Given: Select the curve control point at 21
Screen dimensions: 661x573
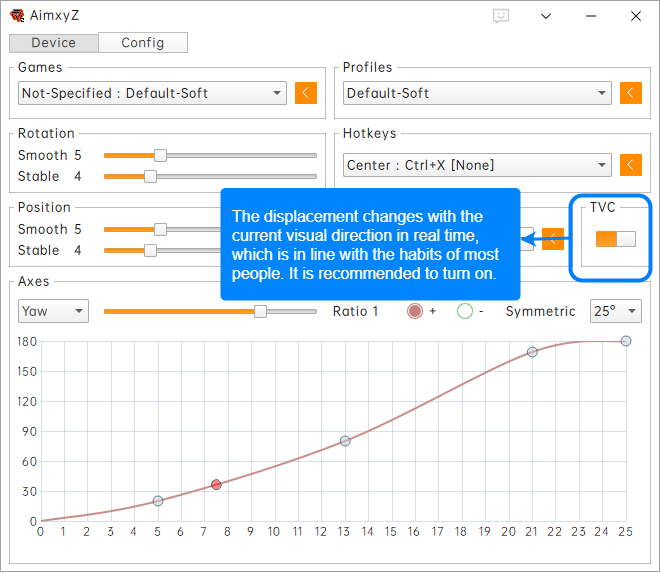Looking at the screenshot, I should (532, 352).
